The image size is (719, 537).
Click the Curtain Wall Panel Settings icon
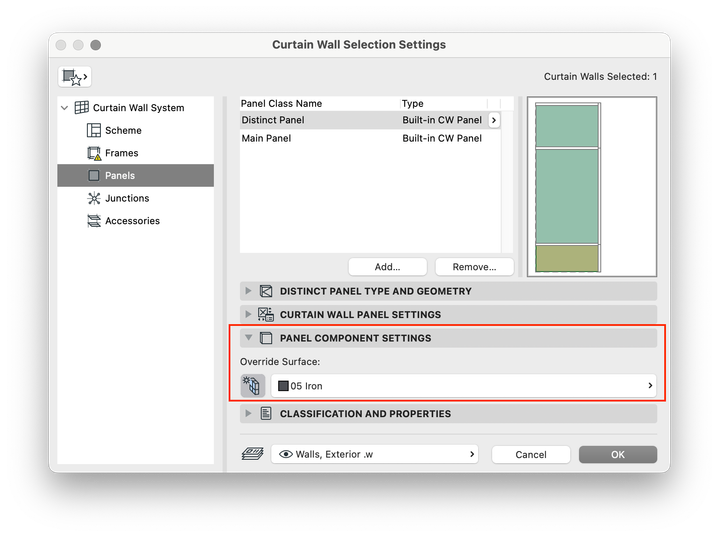coord(266,315)
